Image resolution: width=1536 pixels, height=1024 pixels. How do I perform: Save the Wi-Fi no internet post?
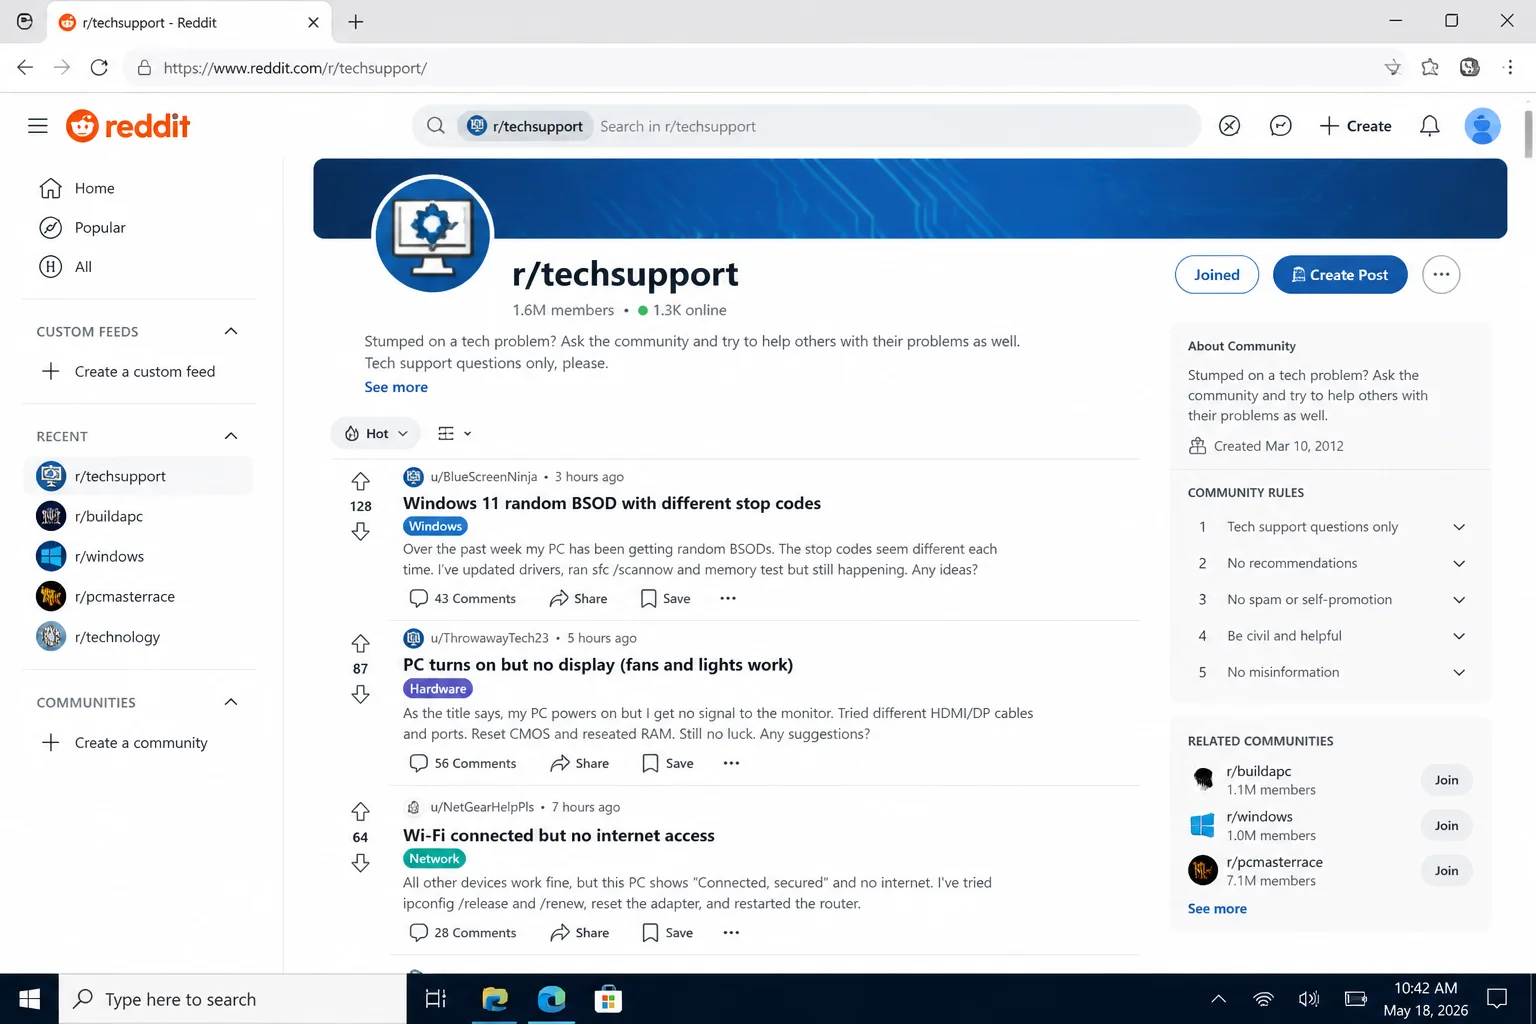667,932
